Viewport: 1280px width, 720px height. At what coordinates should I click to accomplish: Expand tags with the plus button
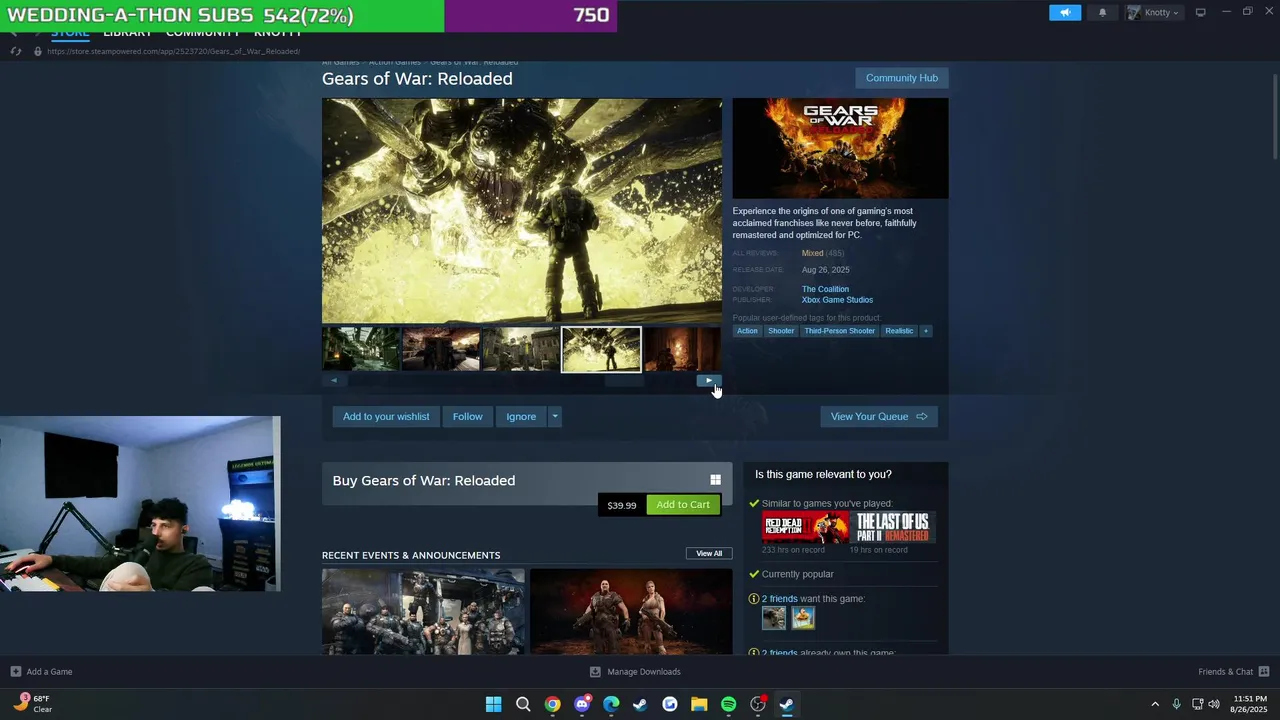926,331
